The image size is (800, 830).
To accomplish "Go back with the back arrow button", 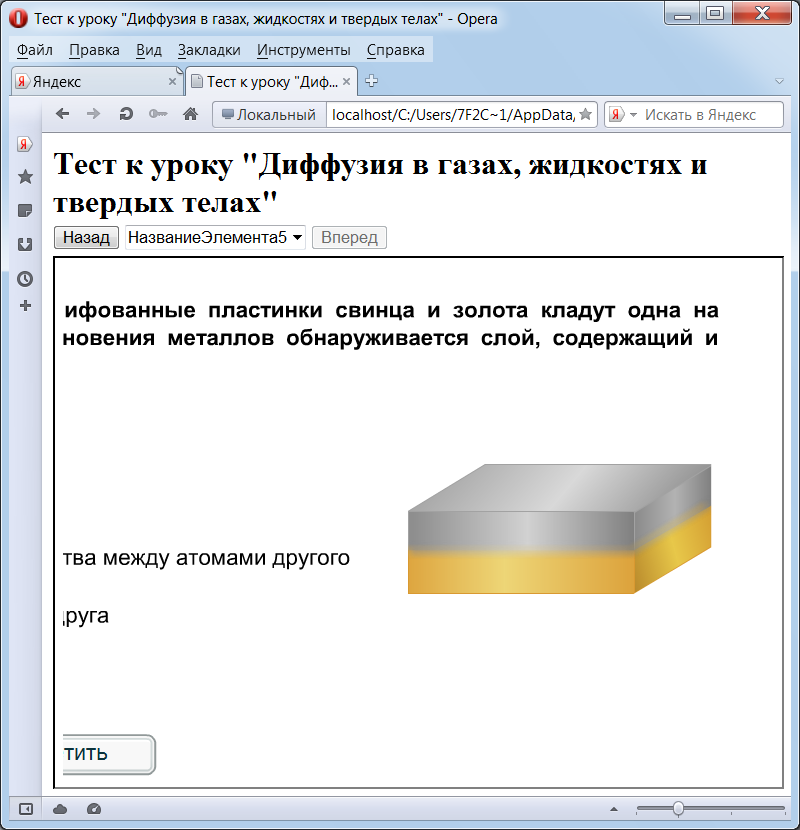I will (x=62, y=114).
